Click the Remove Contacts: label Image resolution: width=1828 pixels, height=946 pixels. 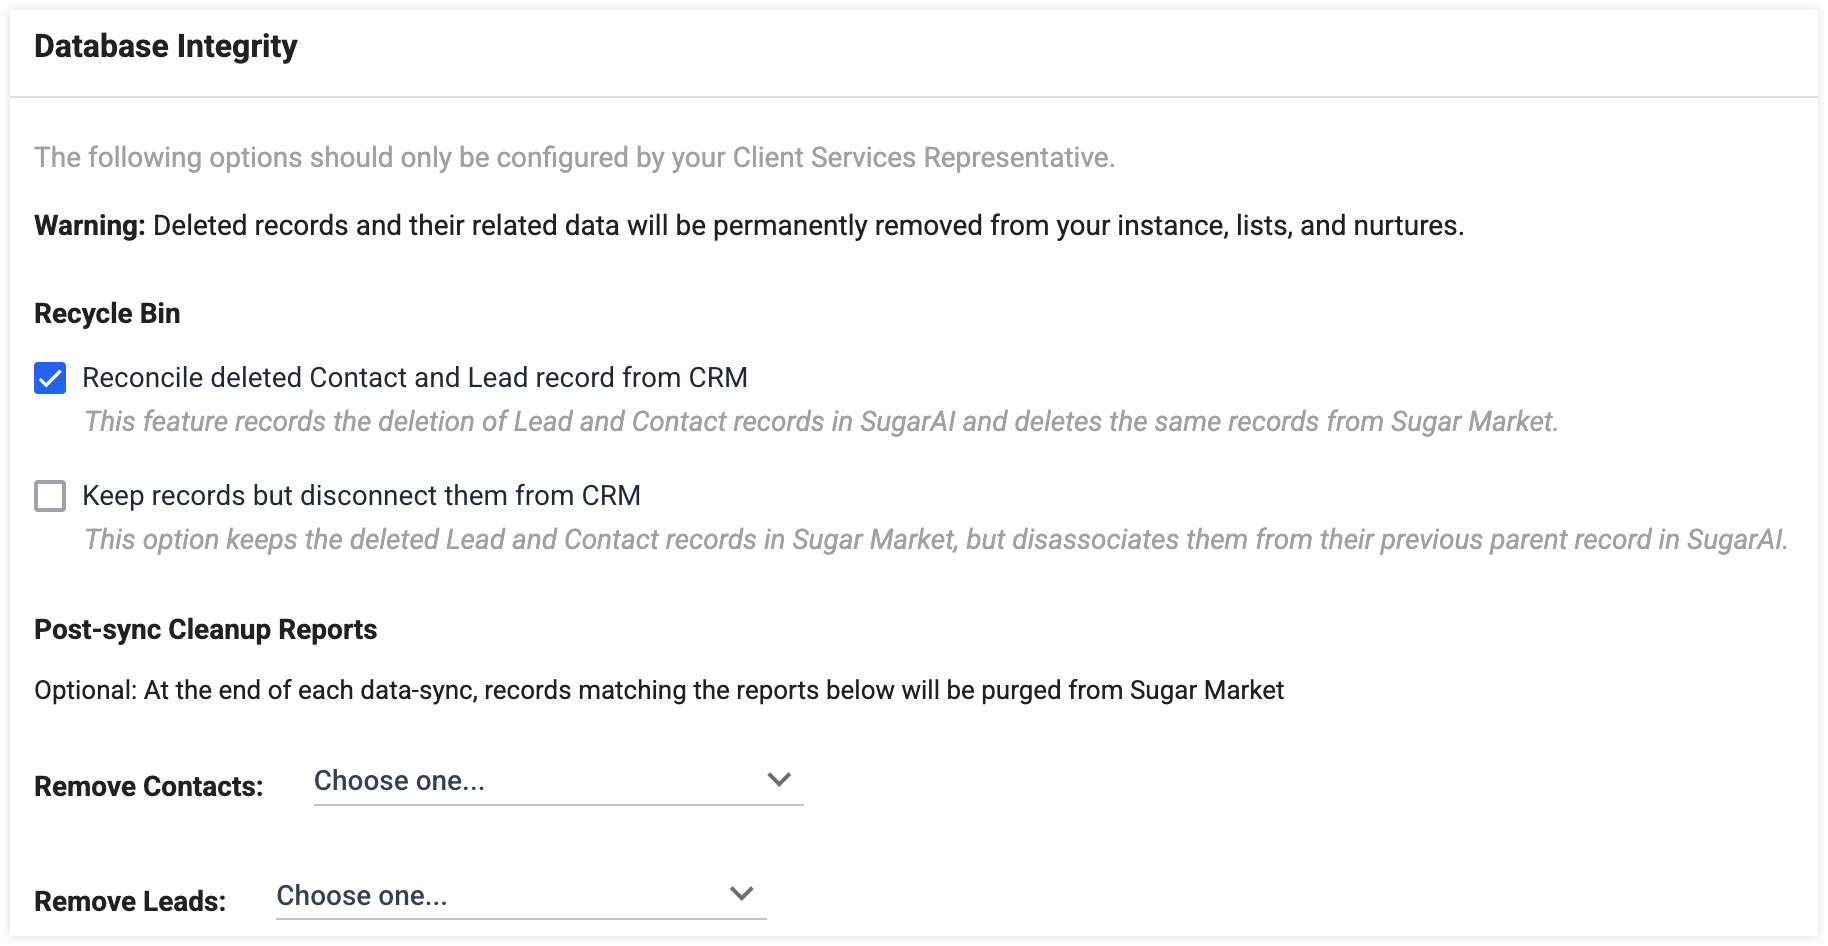(149, 787)
